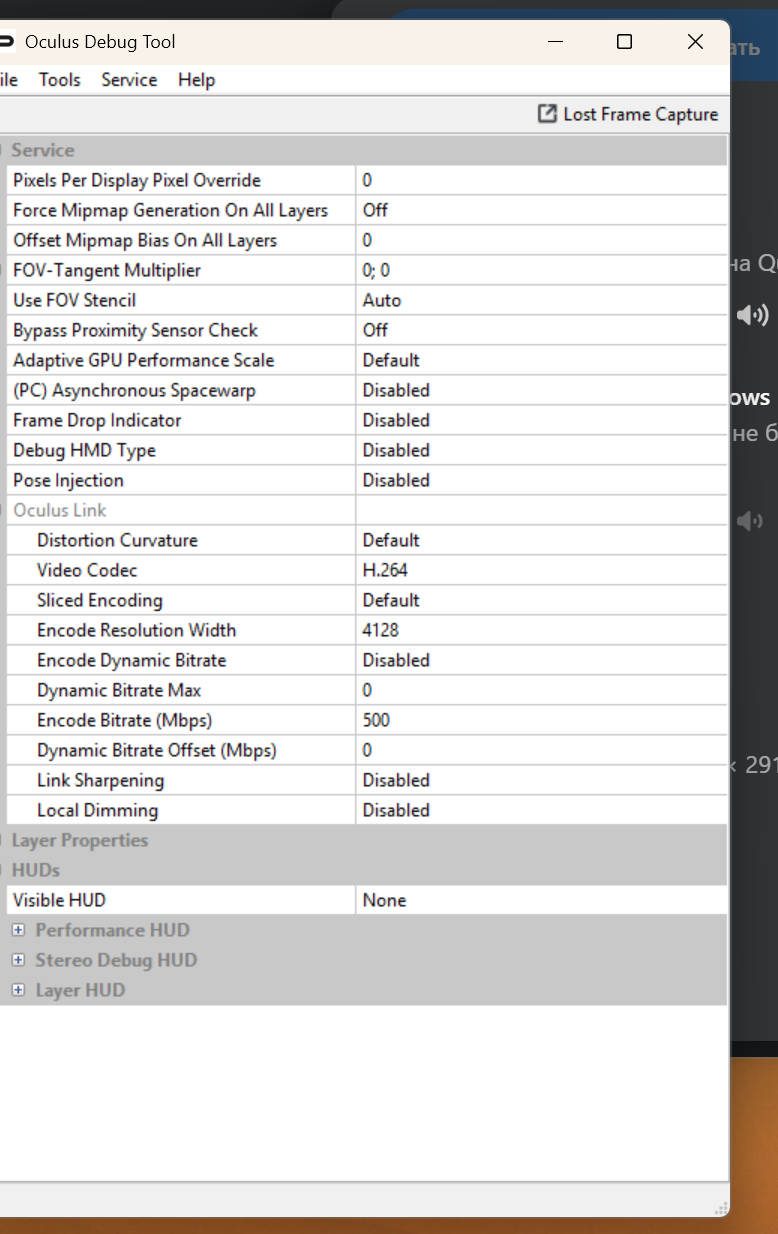778x1234 pixels.
Task: Open the Visible HUD value dropdown
Action: [541, 900]
